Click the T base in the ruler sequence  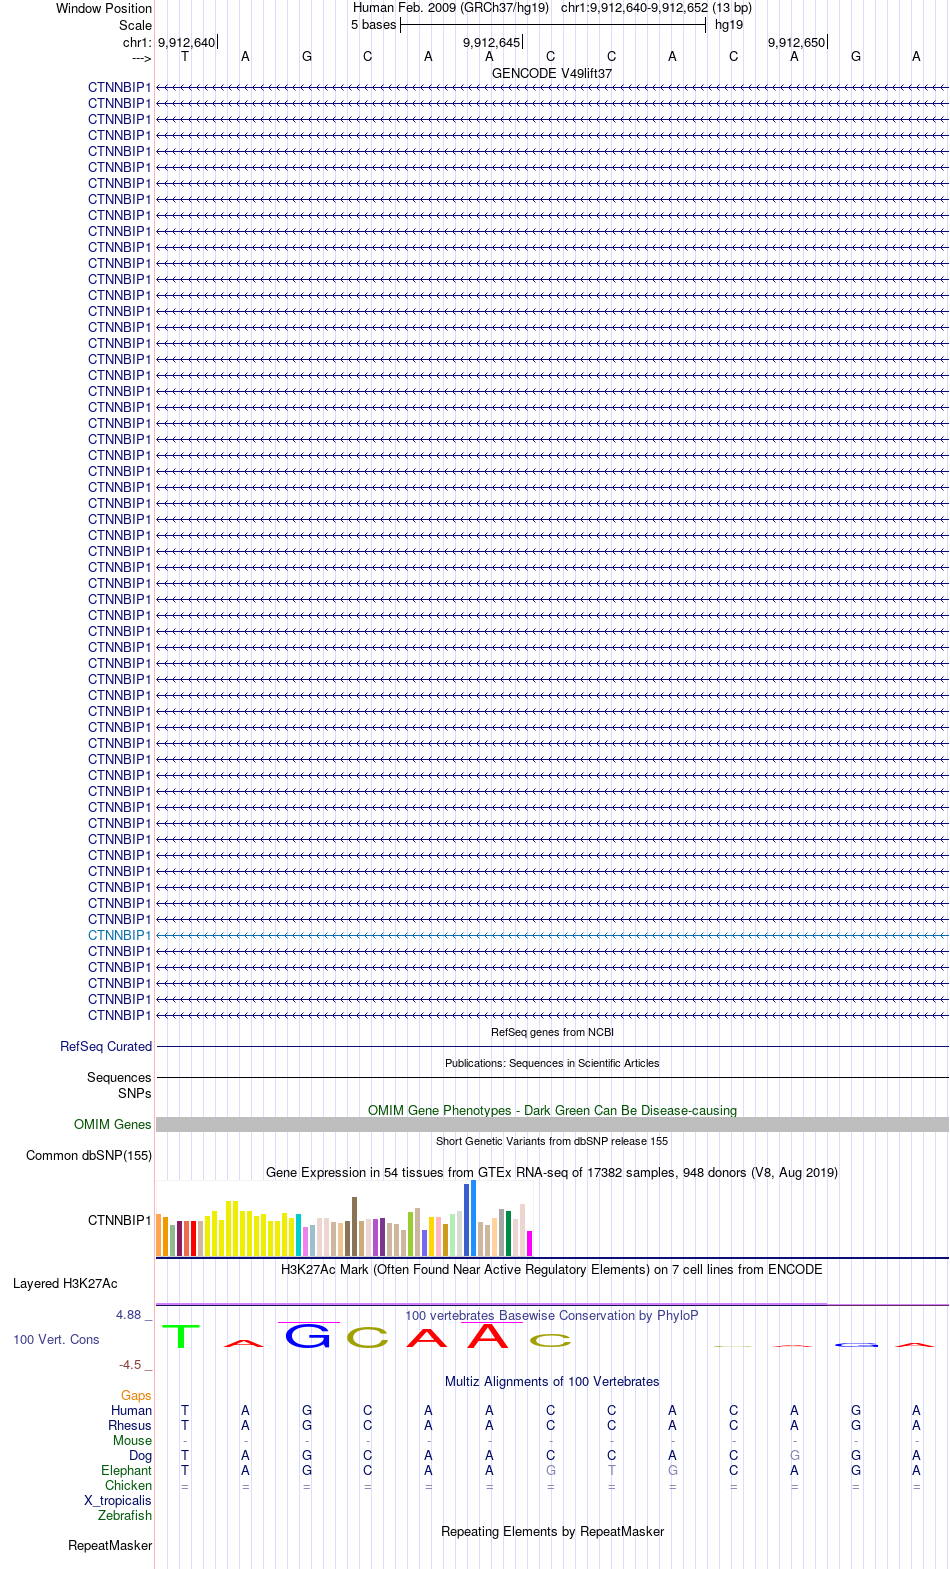(185, 57)
